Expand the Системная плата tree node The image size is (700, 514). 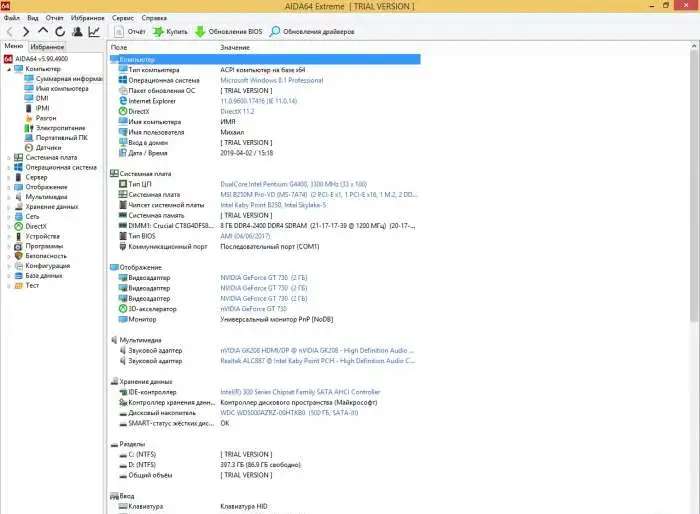click(x=8, y=158)
